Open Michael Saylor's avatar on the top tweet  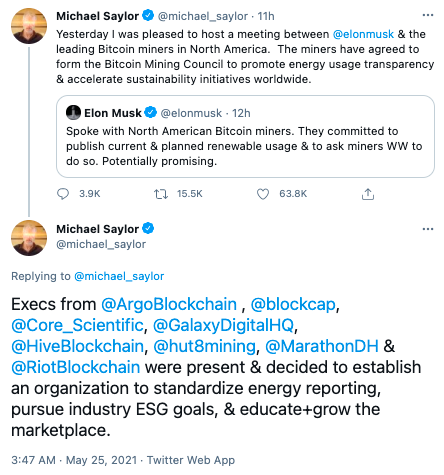coord(29,26)
